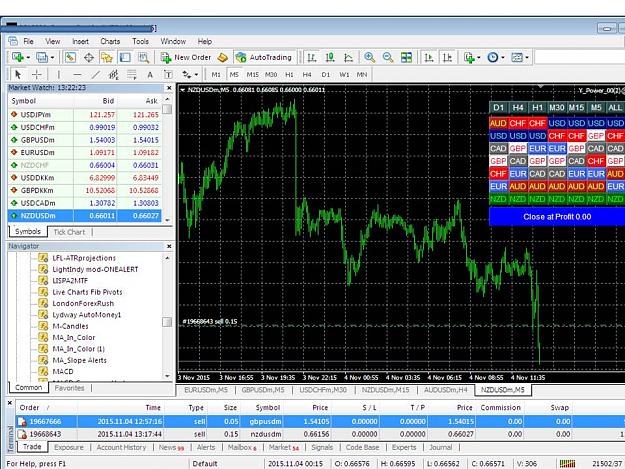Image resolution: width=625 pixels, height=469 pixels.
Task: Toggle Chart Shift icon
Action: click(x=447, y=57)
